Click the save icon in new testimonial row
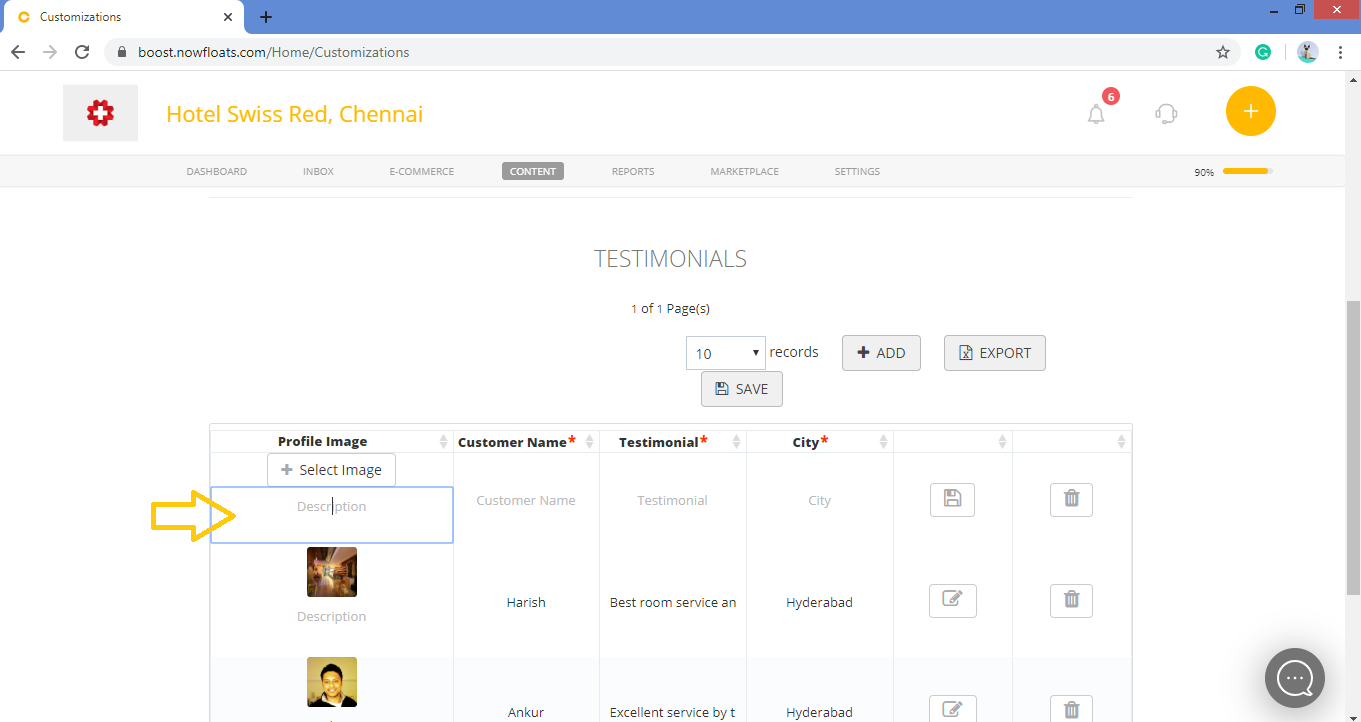This screenshot has height=722, width=1361. click(952, 499)
